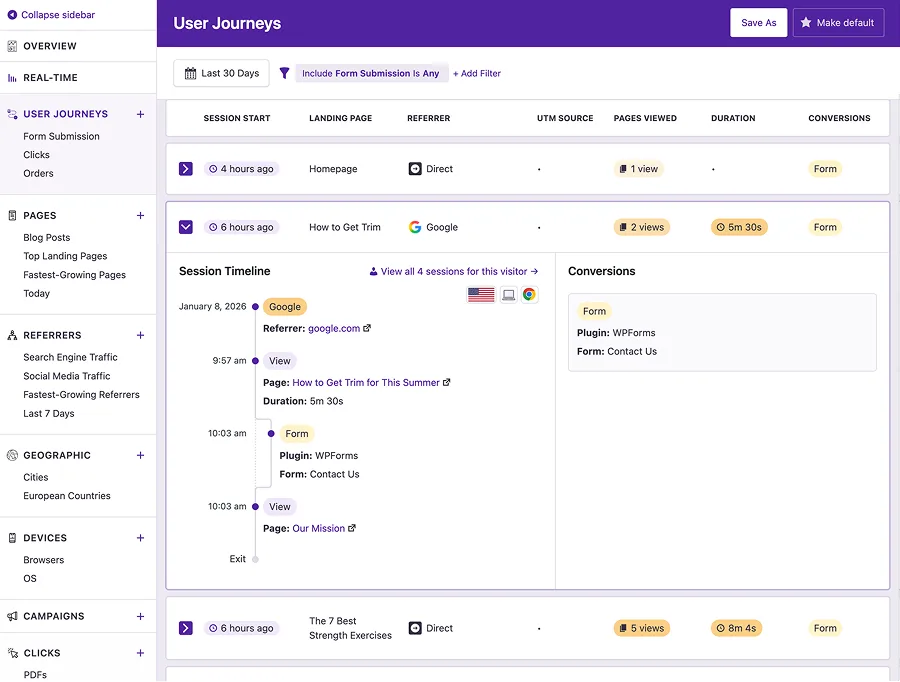Open the Top Landing Pages report
Viewport: 900px width, 682px height.
pos(65,256)
